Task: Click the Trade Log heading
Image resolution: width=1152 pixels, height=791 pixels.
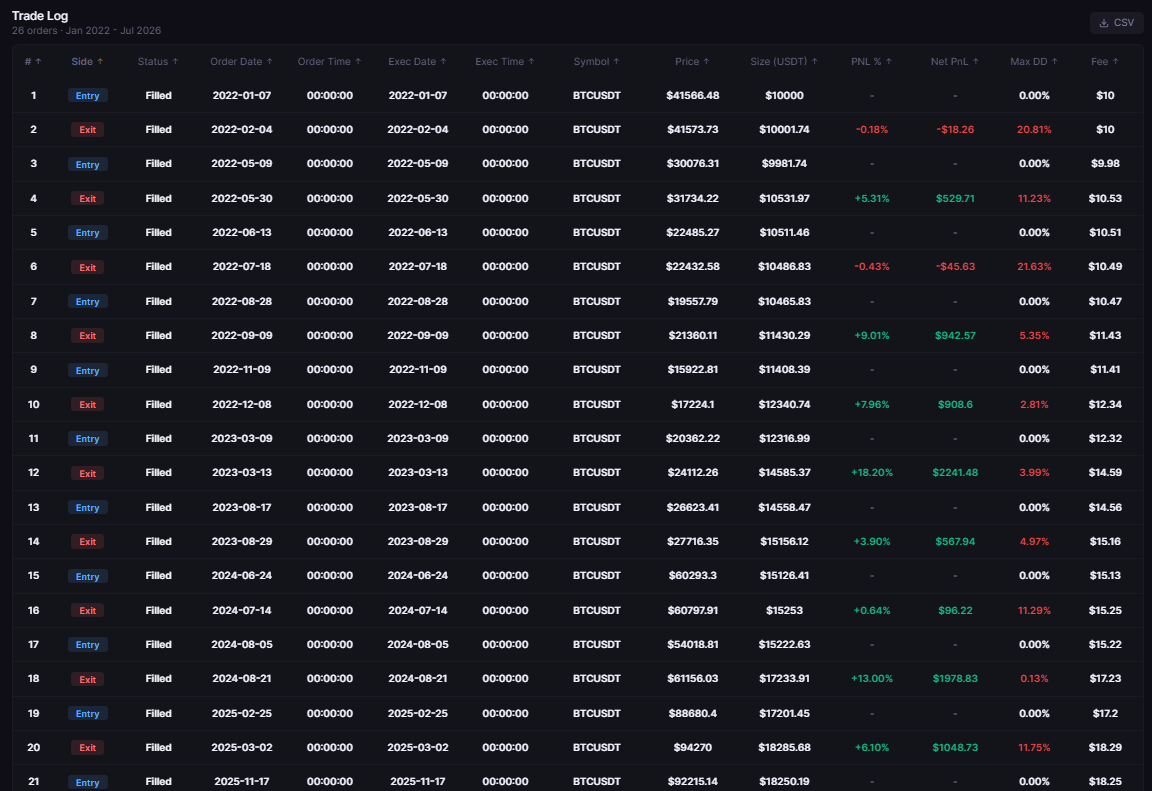Action: [x=40, y=15]
